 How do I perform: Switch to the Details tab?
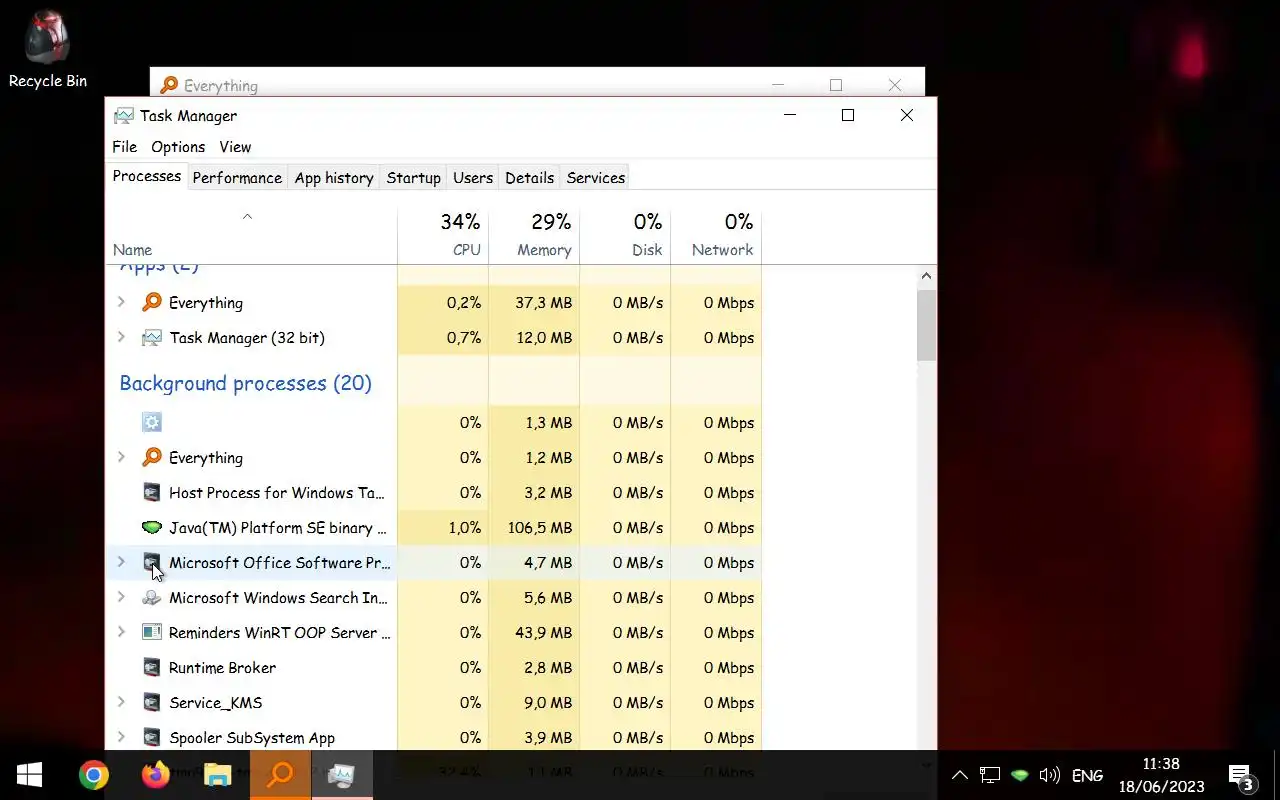(529, 178)
